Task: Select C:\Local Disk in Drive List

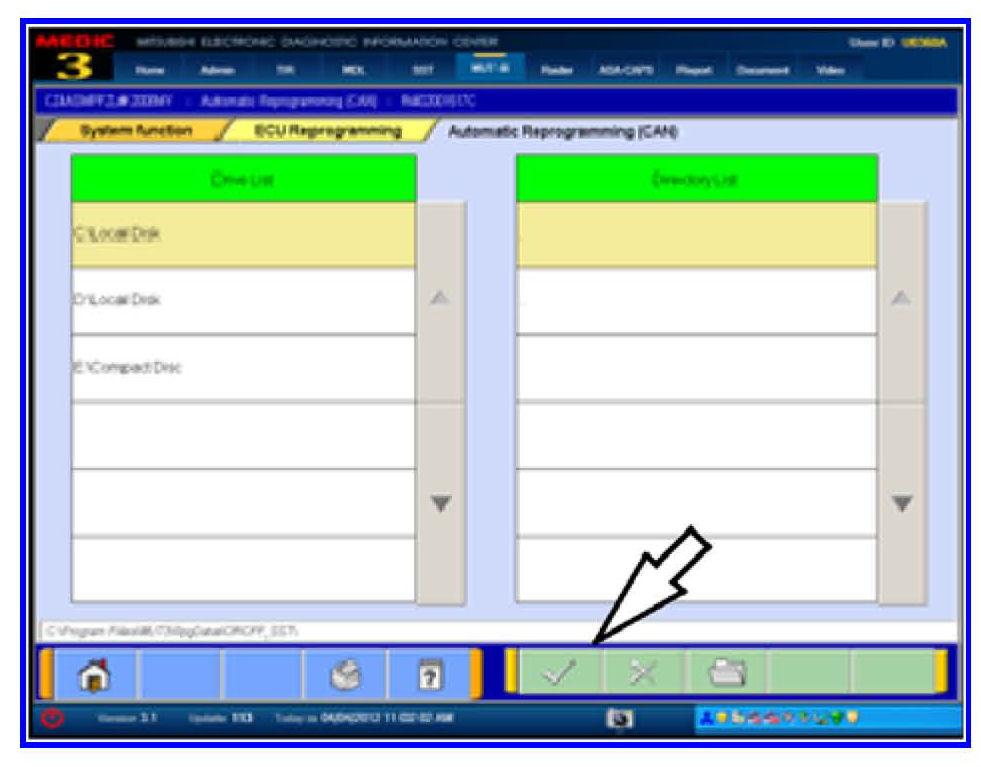Action: tap(243, 234)
